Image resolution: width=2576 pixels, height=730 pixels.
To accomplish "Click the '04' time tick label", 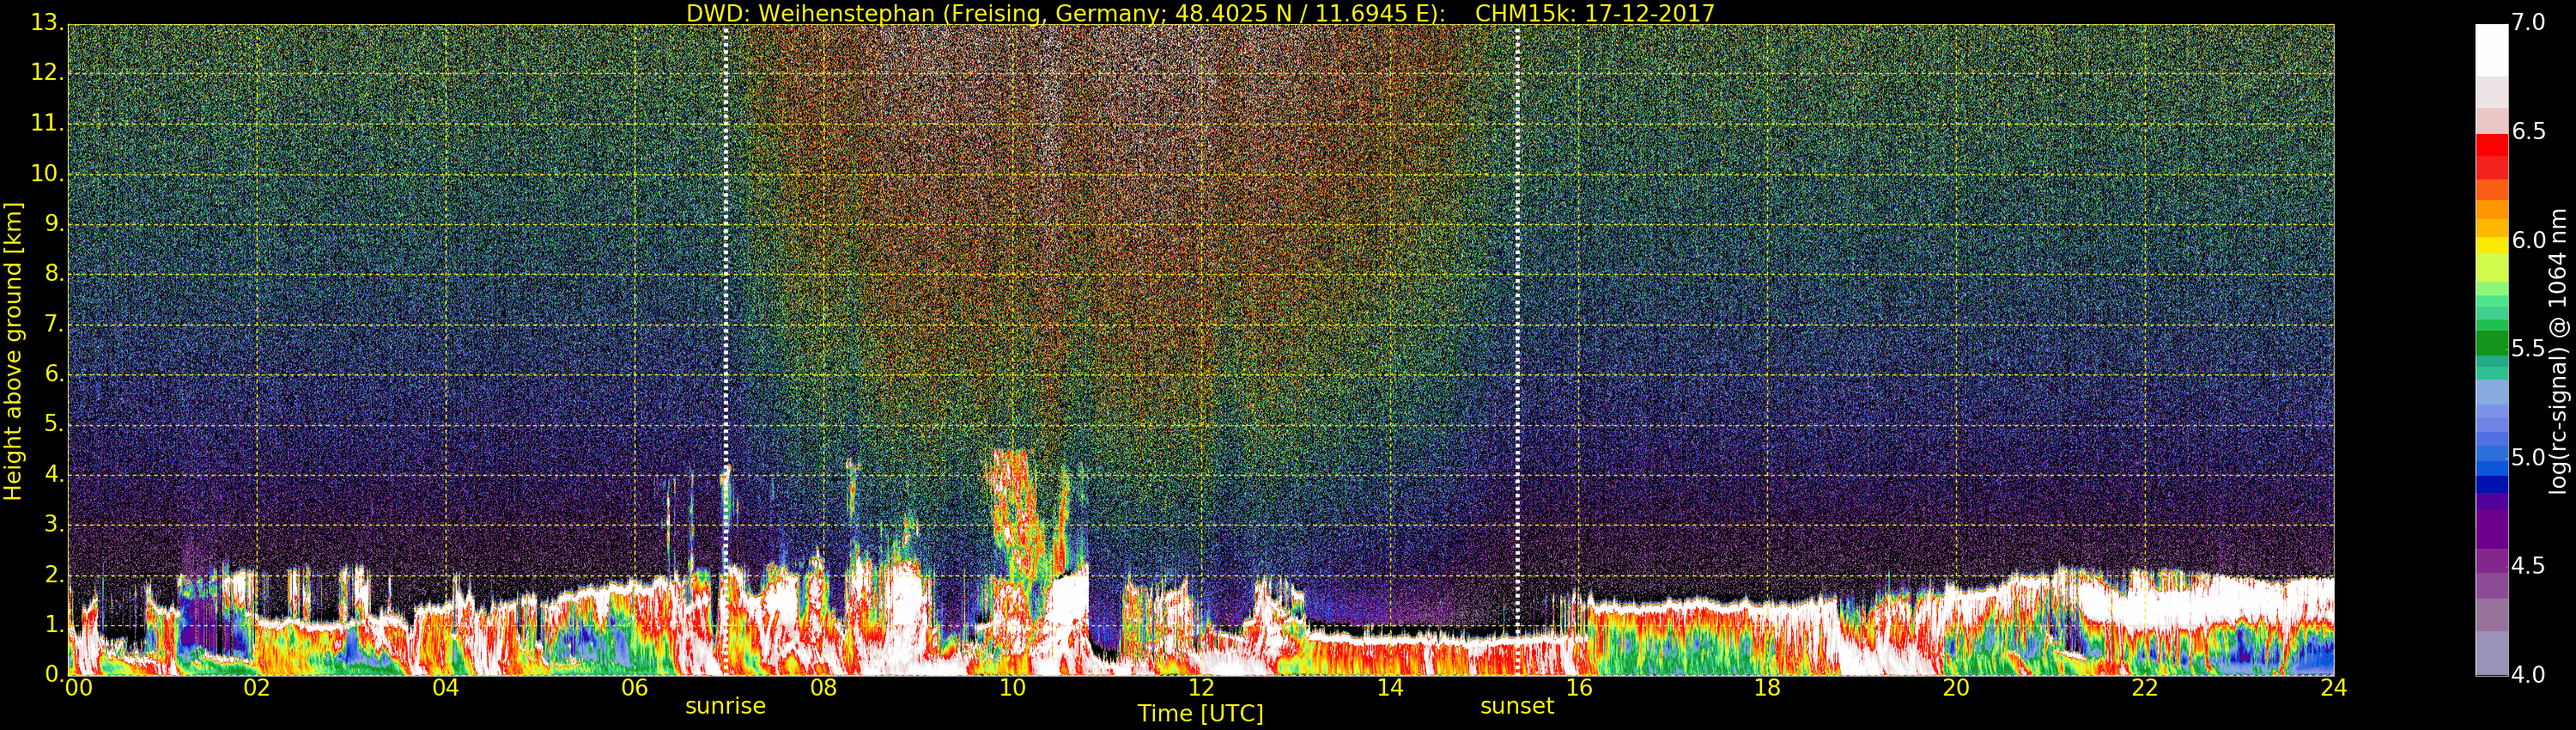I will point(446,688).
